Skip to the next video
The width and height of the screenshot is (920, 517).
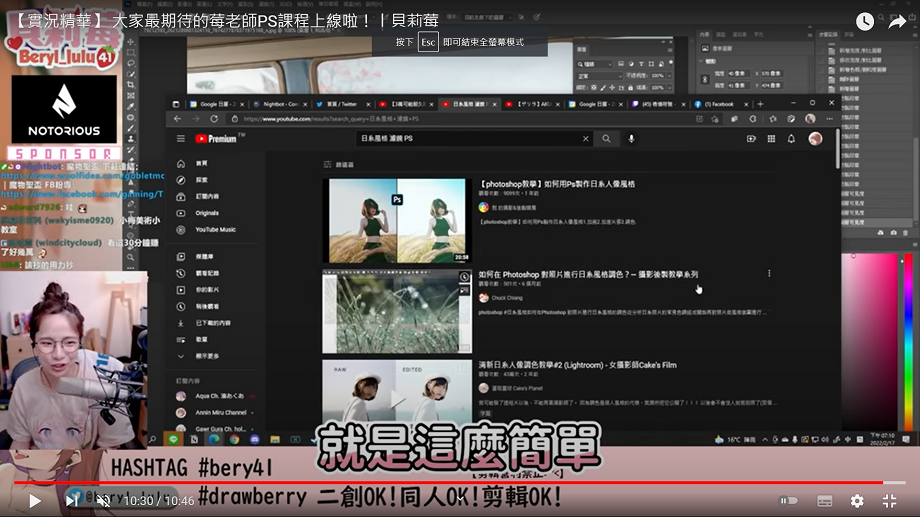pyautogui.click(x=72, y=501)
